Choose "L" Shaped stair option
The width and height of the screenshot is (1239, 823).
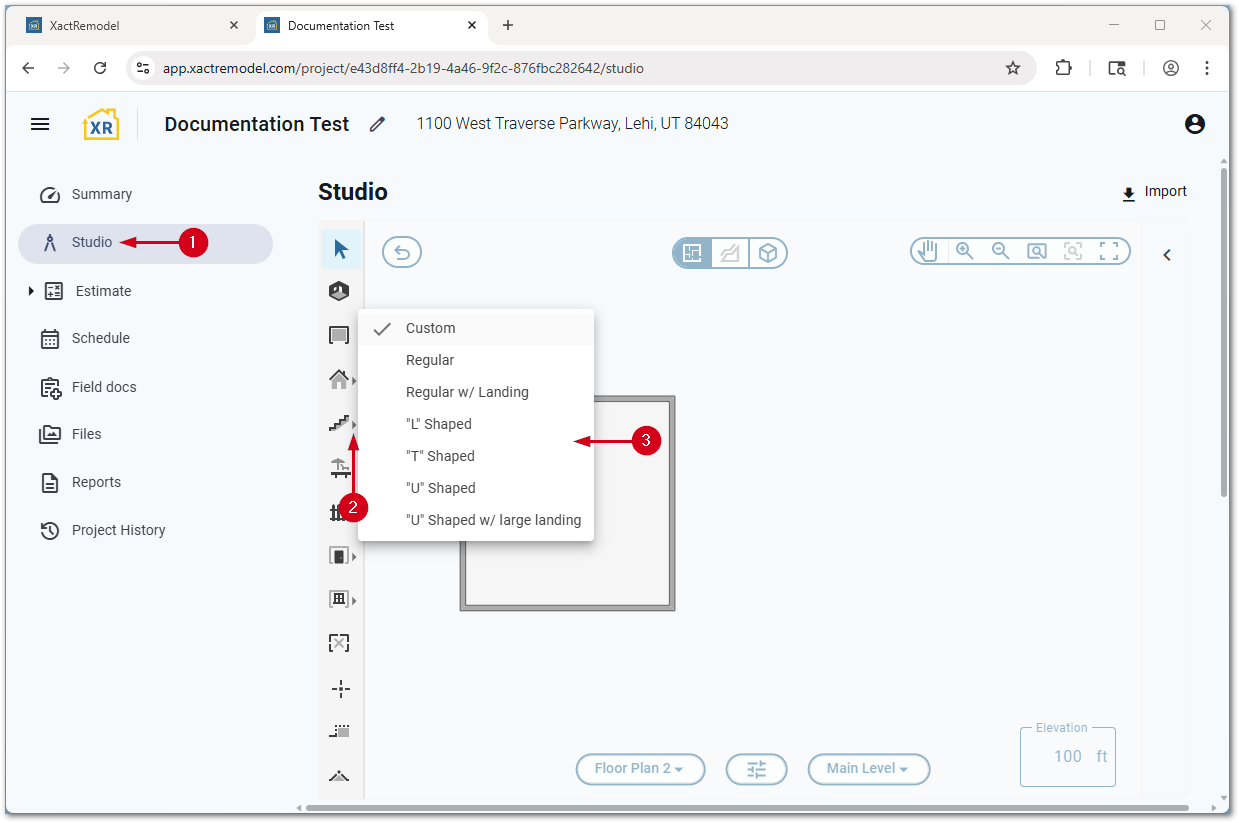pyautogui.click(x=438, y=424)
